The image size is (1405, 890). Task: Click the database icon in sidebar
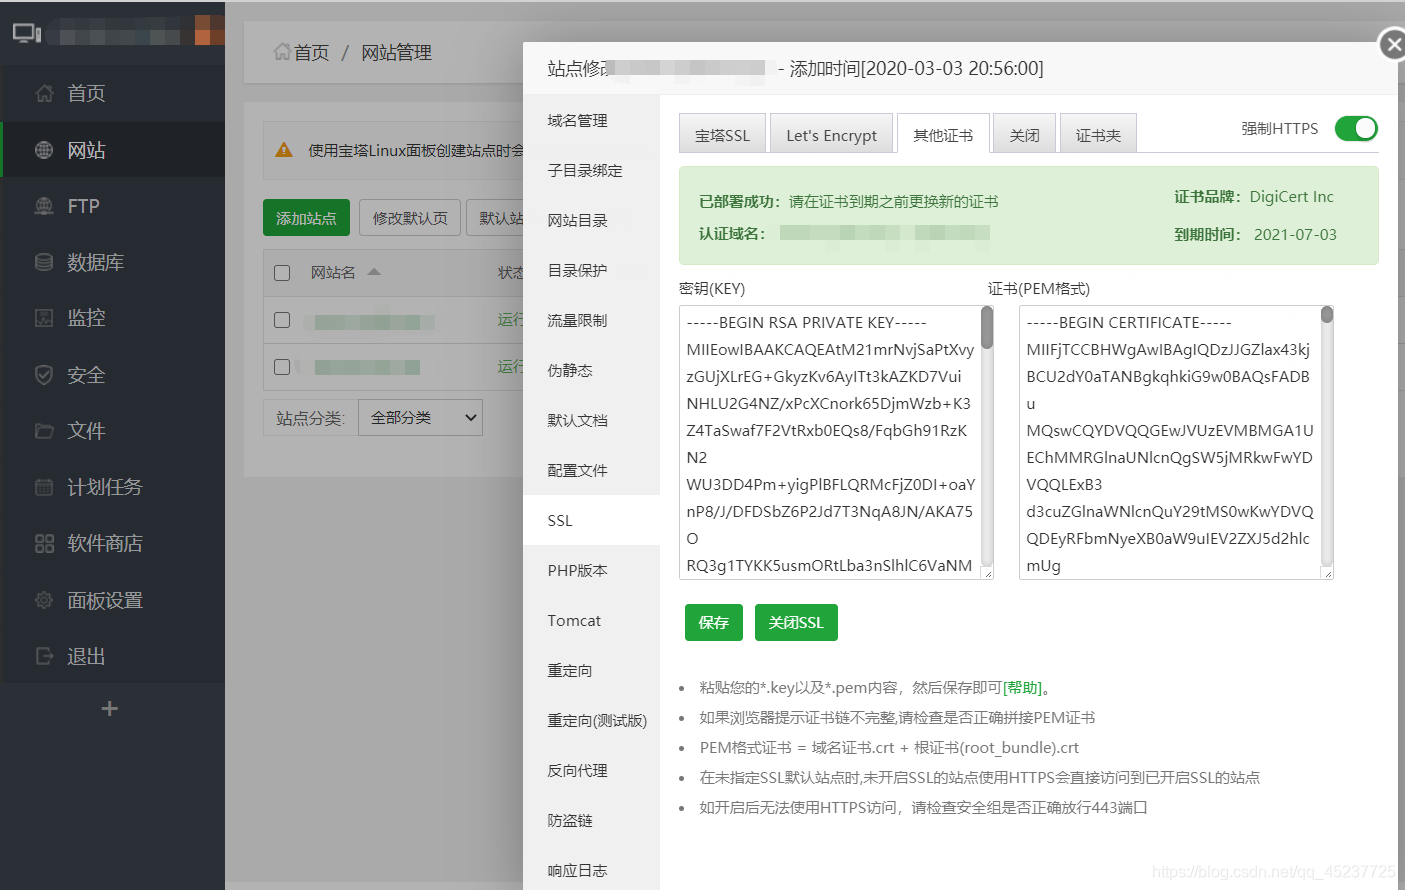click(x=44, y=262)
